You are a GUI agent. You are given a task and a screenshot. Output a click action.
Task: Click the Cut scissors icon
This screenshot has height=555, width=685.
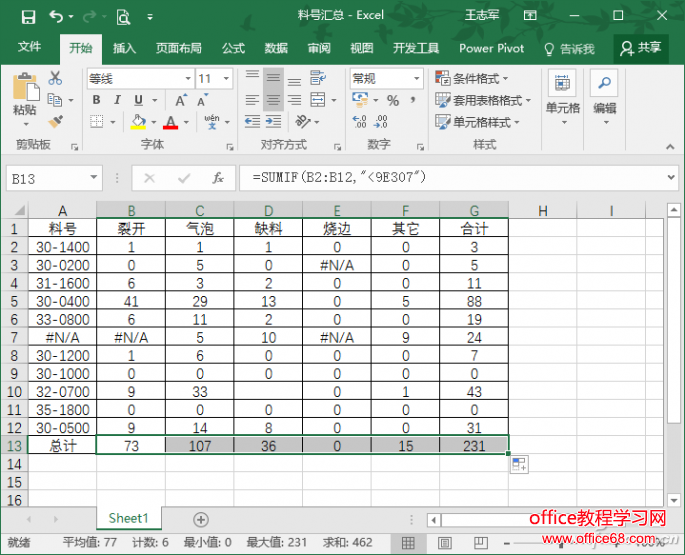(55, 78)
